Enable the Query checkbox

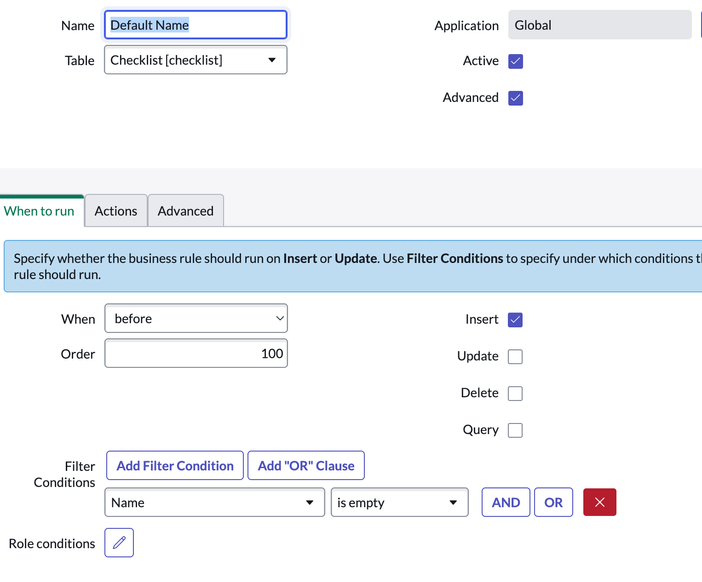(x=515, y=430)
